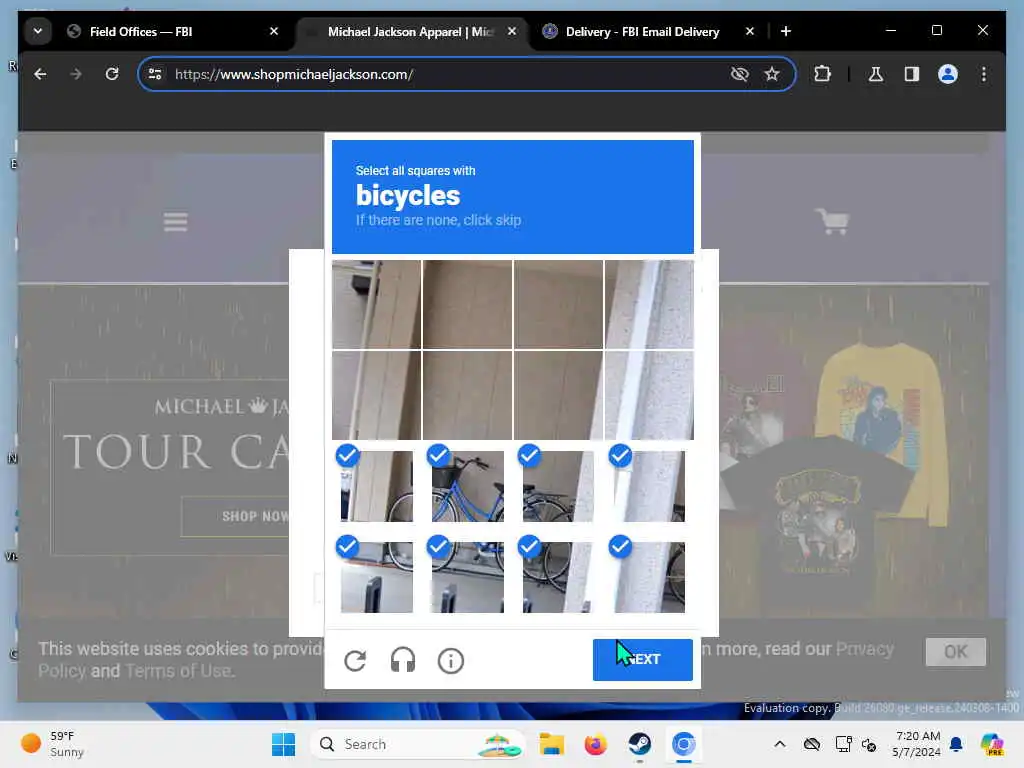Uncheck the tile with the blue bicycle basket
This screenshot has width=1024, height=768.
467,485
